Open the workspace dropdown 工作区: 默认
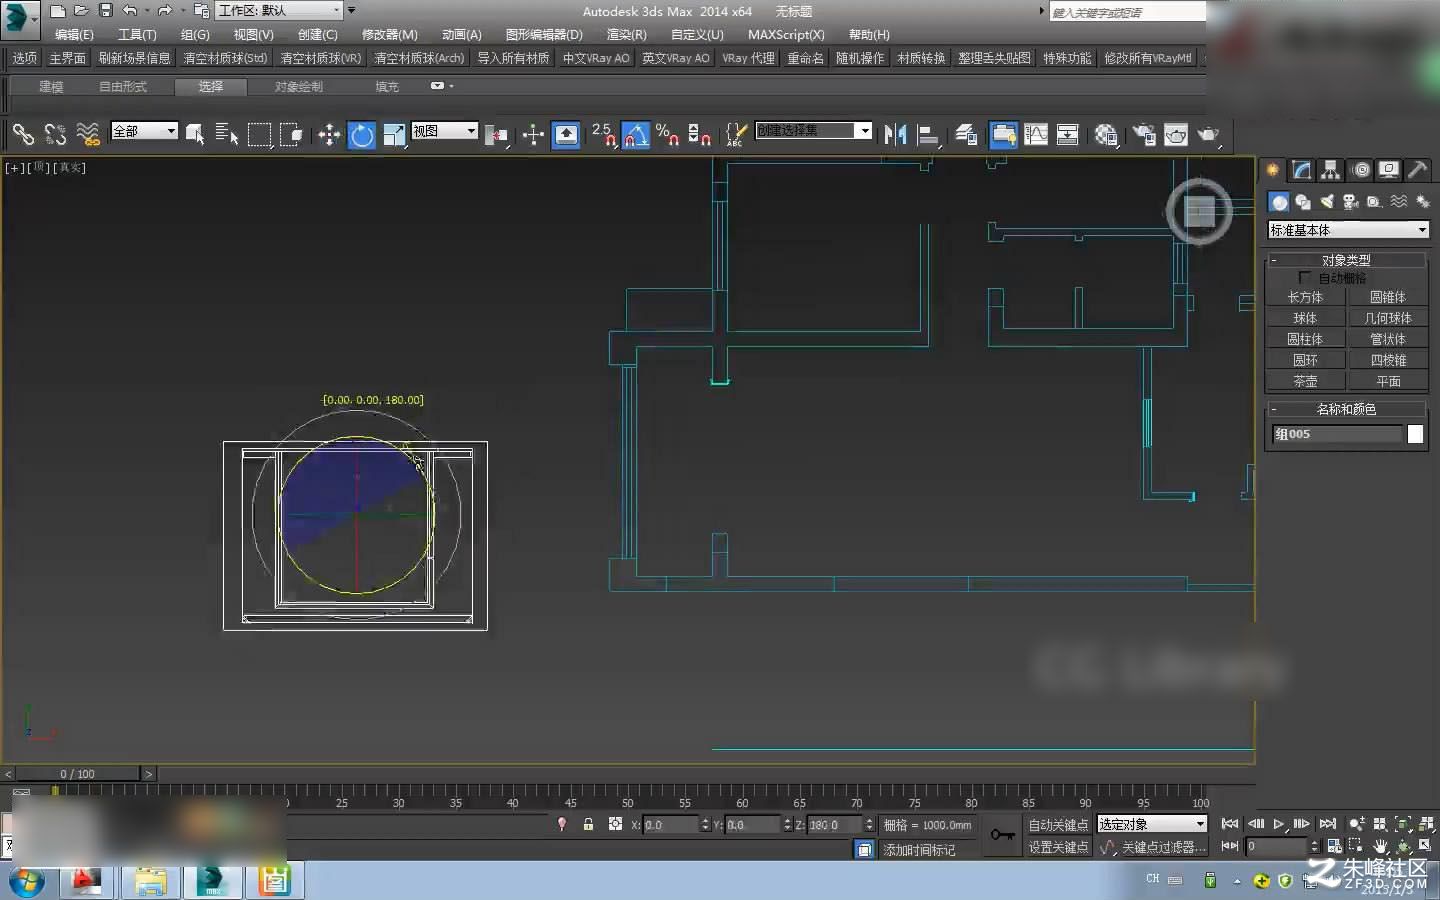Screen dimensions: 1440x900 point(279,10)
